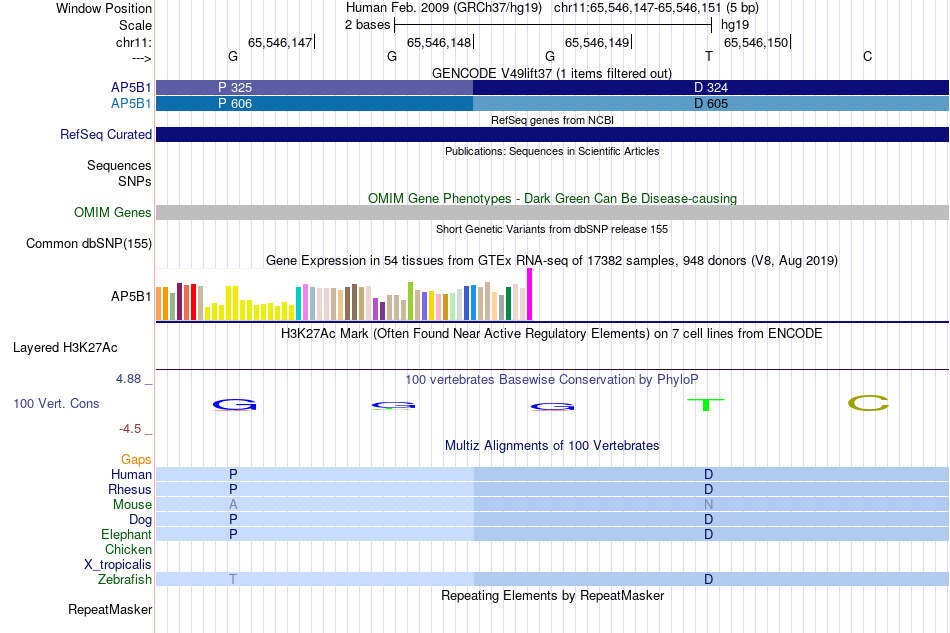Click the Publications Sequences in Scientific Articles title
950x633 pixels.
(x=552, y=151)
